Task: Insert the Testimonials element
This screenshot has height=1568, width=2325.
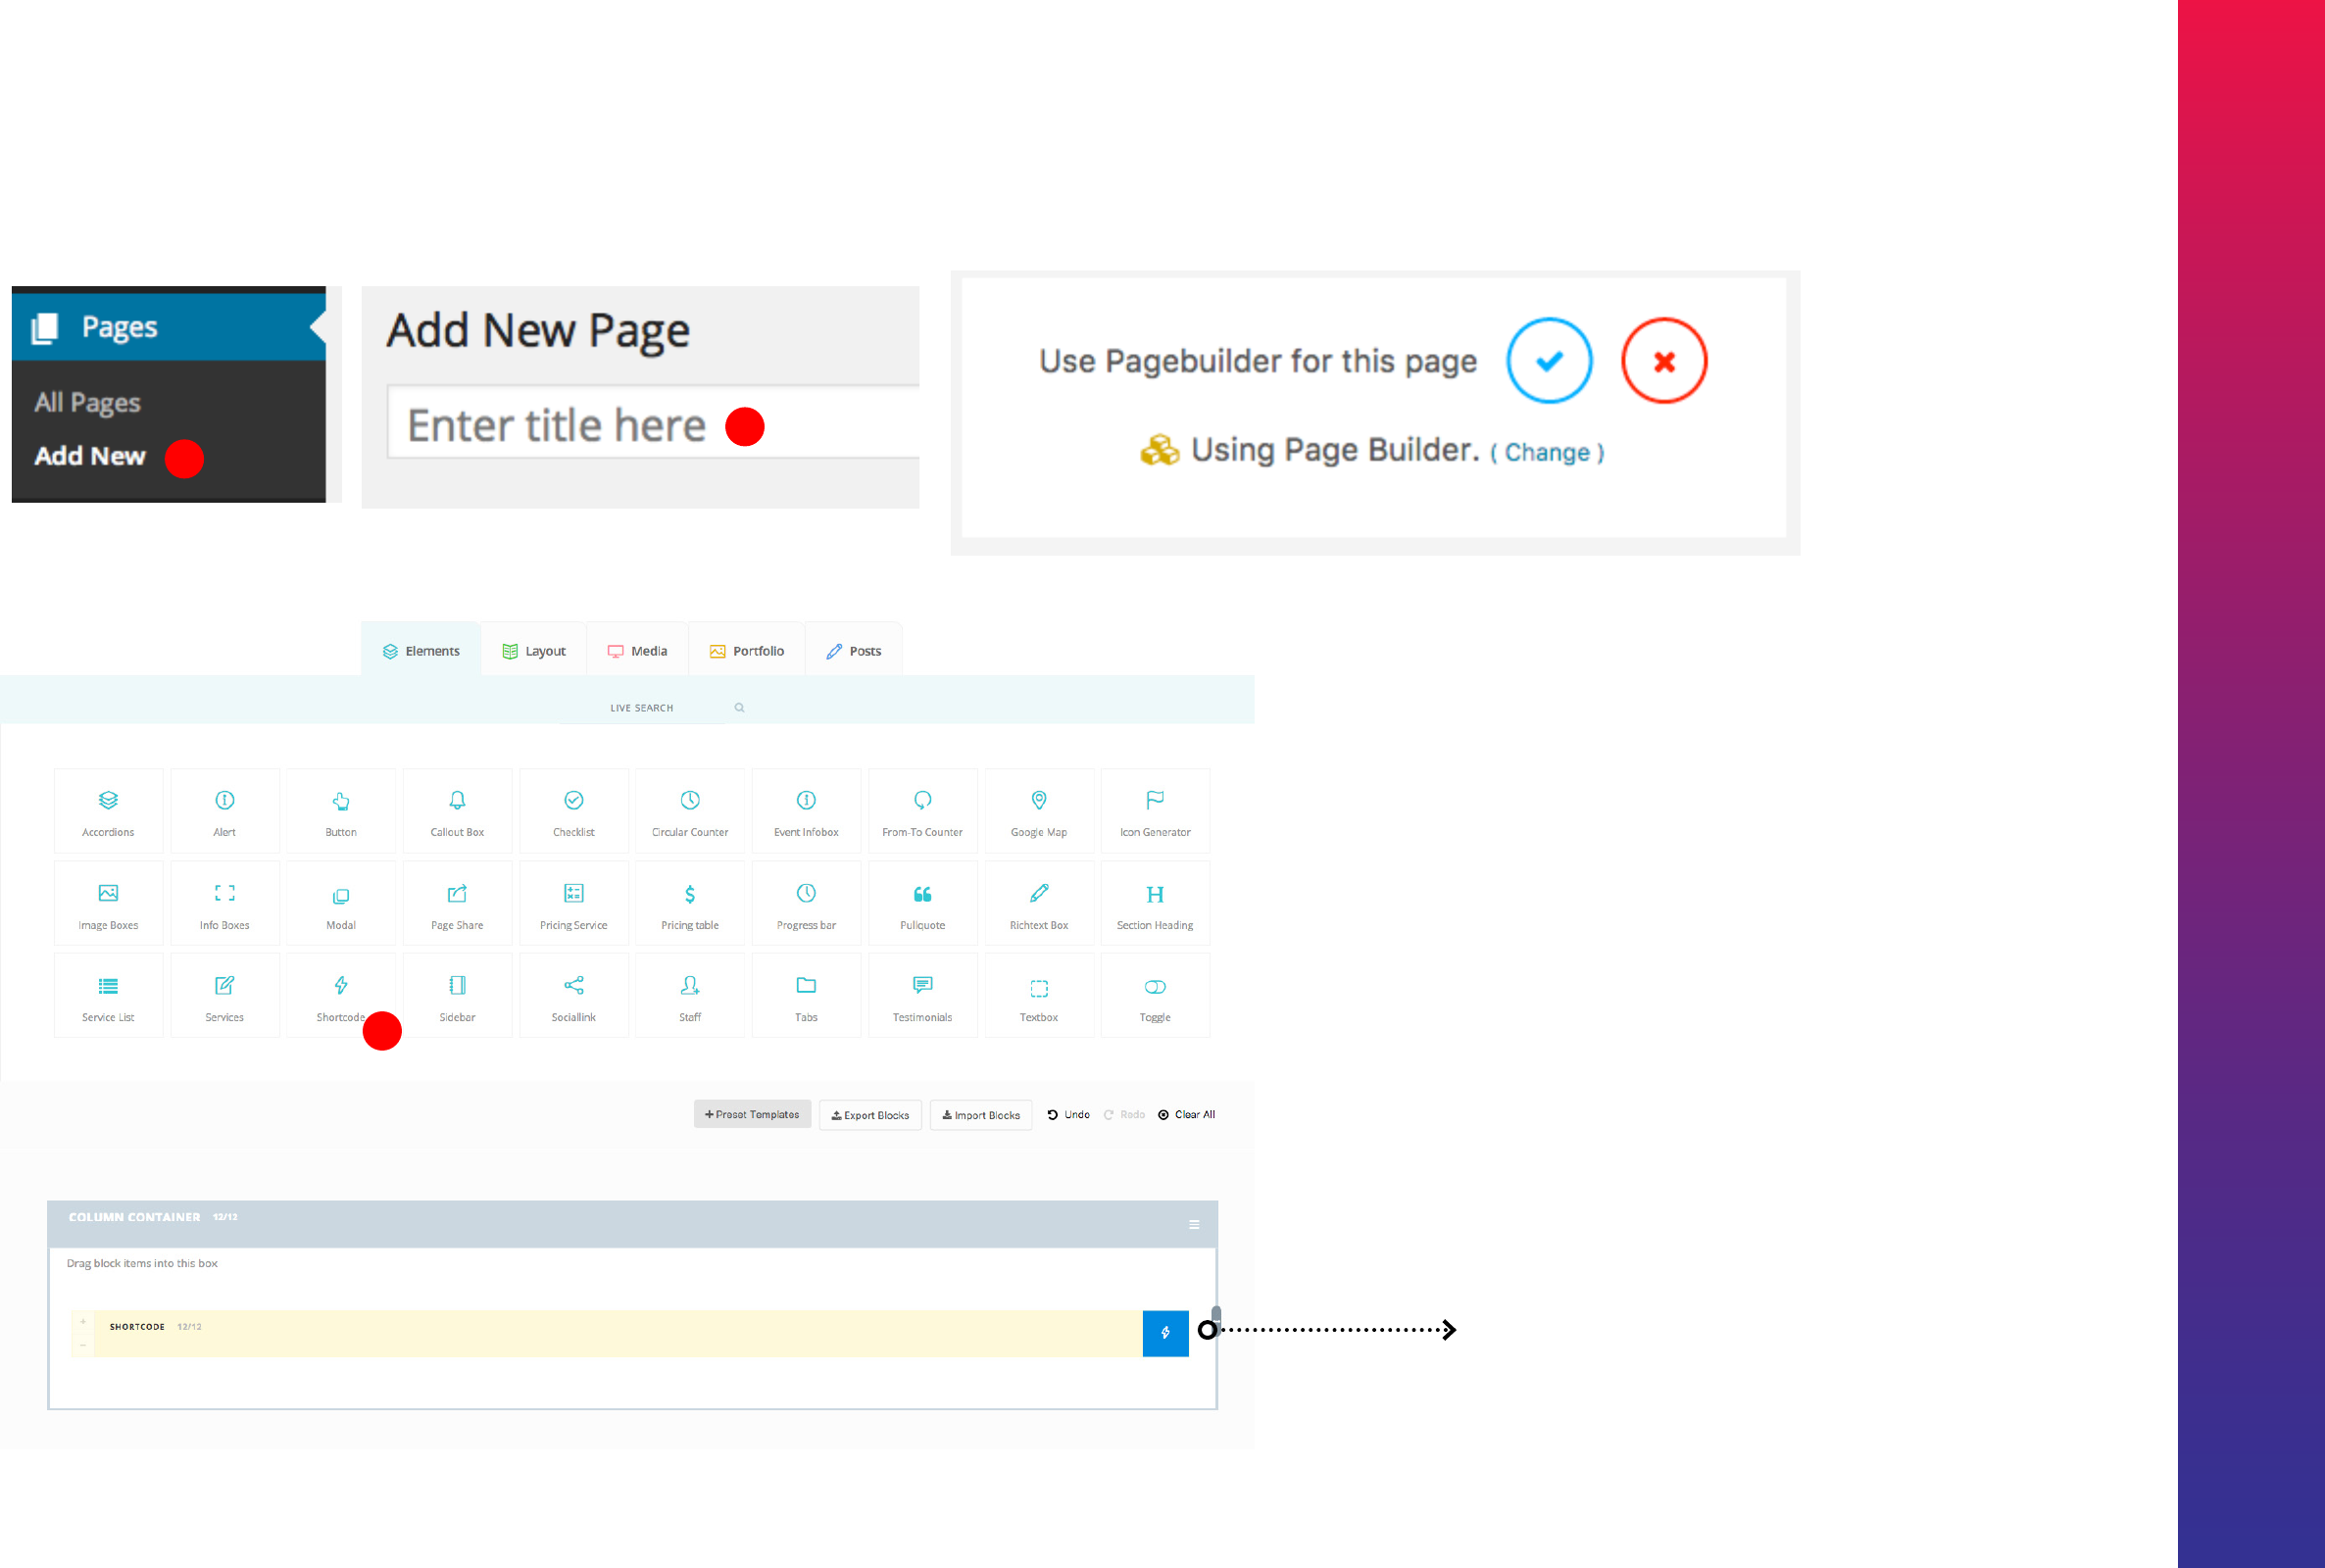Action: 922,996
